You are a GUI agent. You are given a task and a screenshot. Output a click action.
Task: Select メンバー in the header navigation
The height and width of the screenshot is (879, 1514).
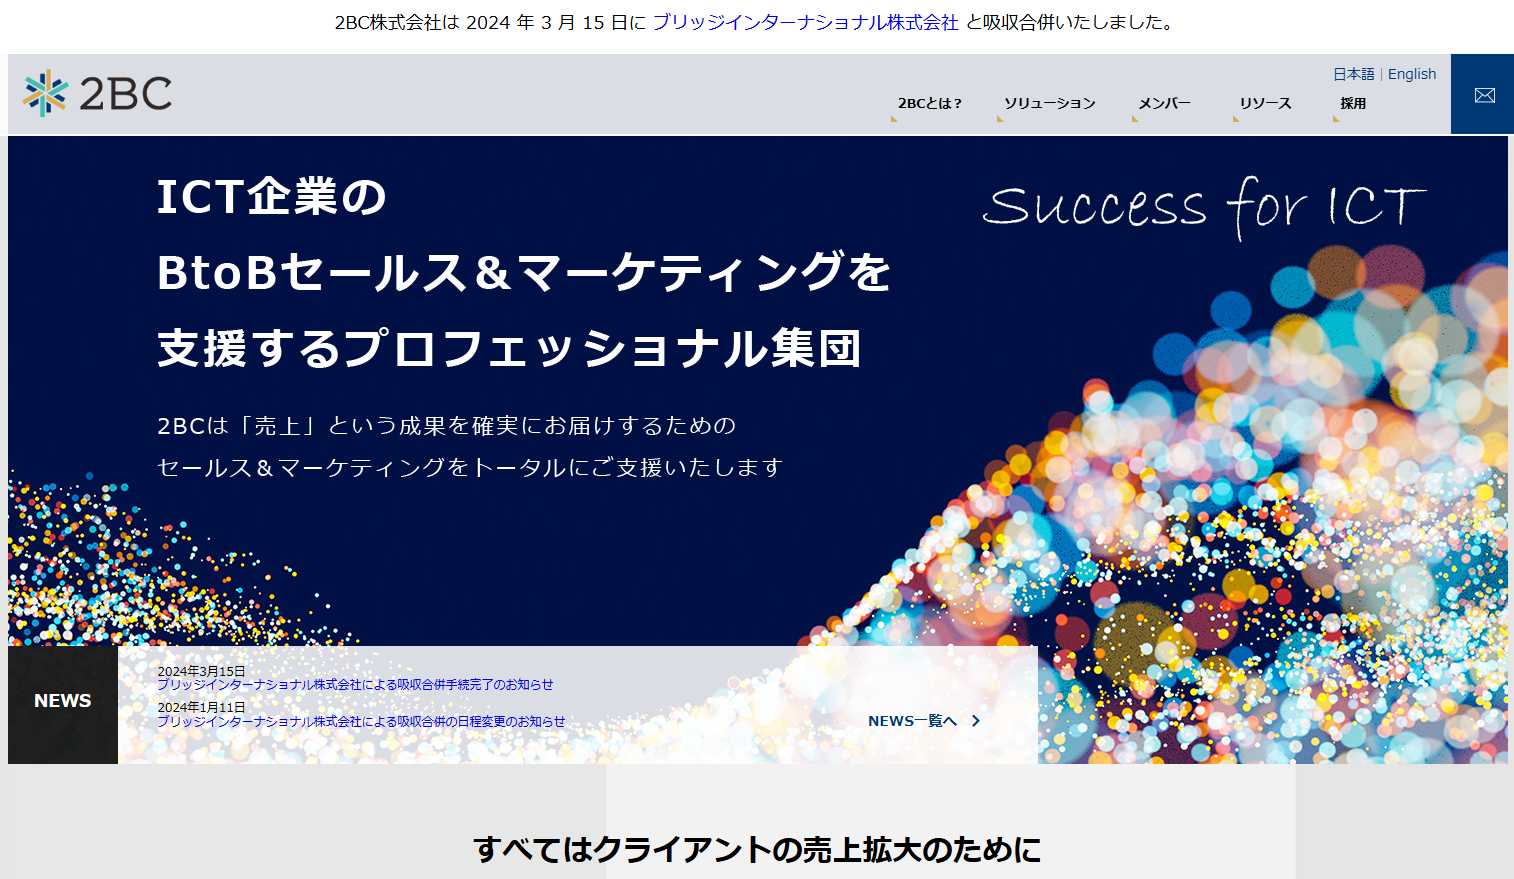tap(1164, 103)
